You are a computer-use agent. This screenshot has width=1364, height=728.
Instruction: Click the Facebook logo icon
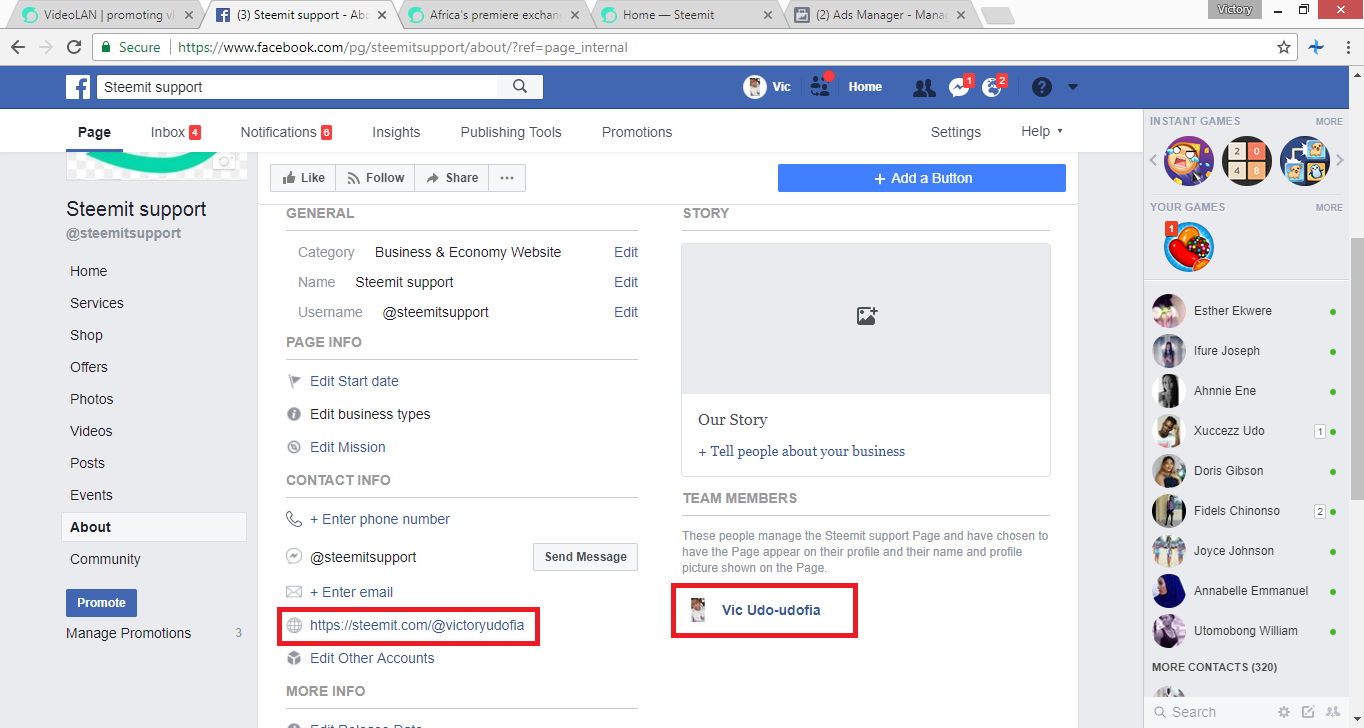(x=79, y=87)
